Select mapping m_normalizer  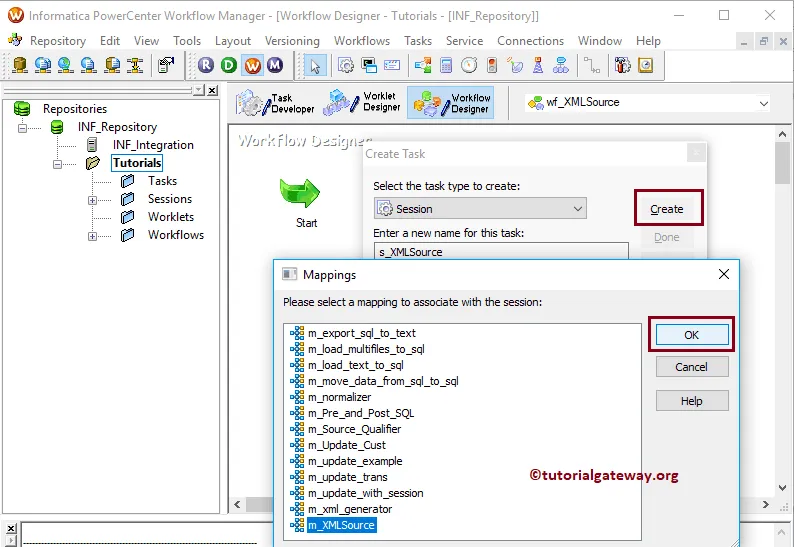[x=339, y=397]
